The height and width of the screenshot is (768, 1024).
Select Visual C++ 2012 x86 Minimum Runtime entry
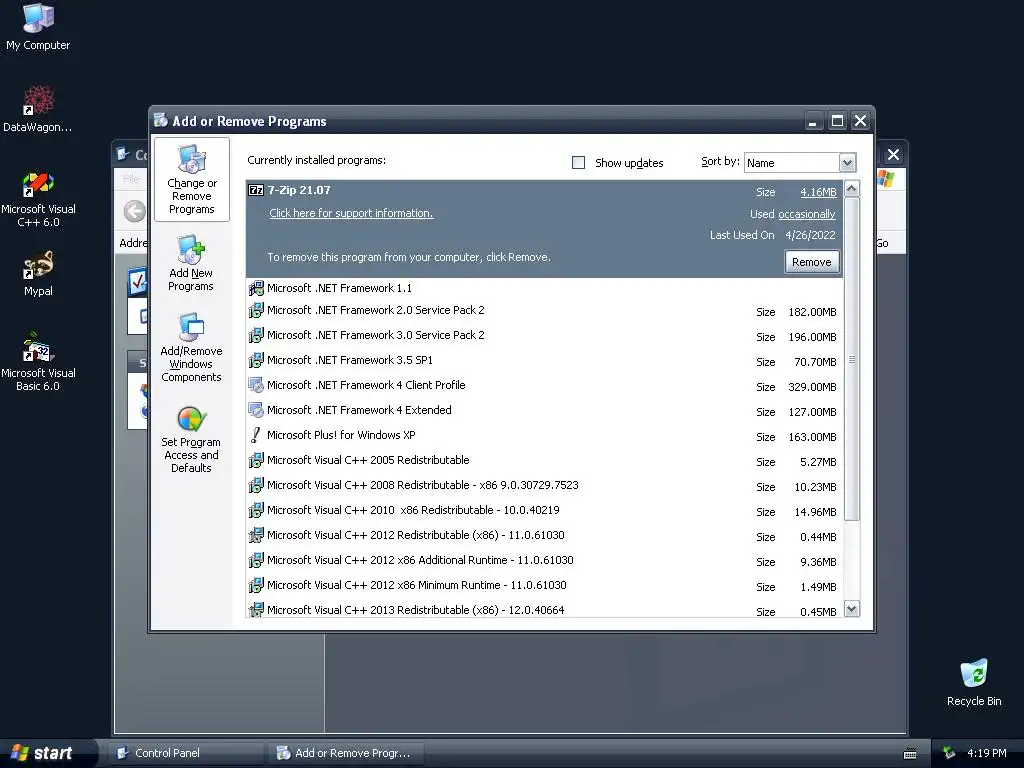[x=545, y=585]
